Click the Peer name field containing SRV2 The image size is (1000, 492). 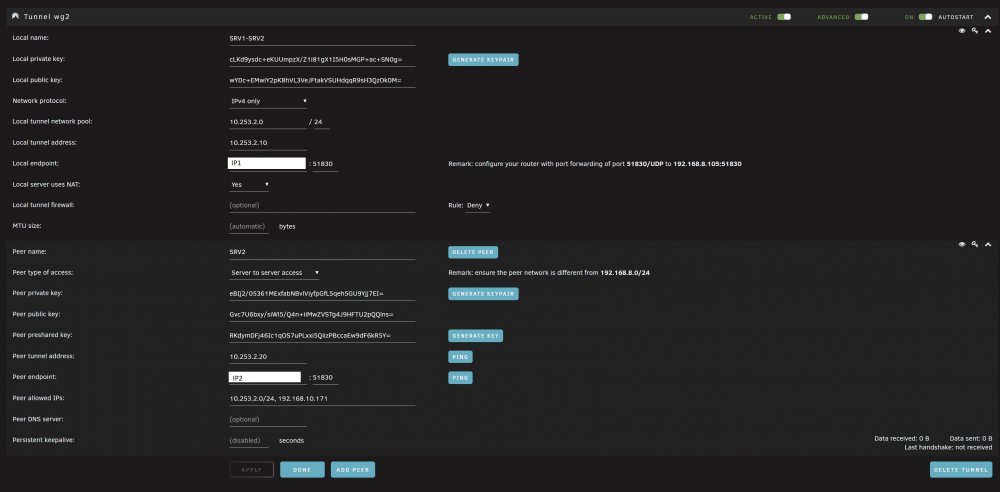click(323, 252)
